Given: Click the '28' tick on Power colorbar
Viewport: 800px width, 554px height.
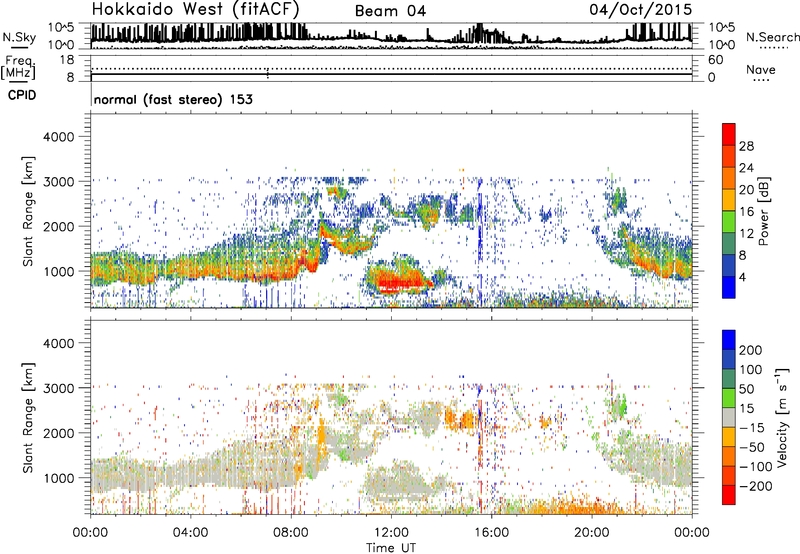Looking at the screenshot, I should click(746, 146).
